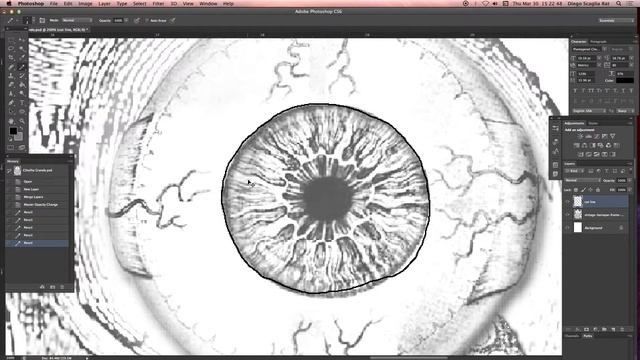Toggle lock transparent pixels in Layers

click(576, 190)
